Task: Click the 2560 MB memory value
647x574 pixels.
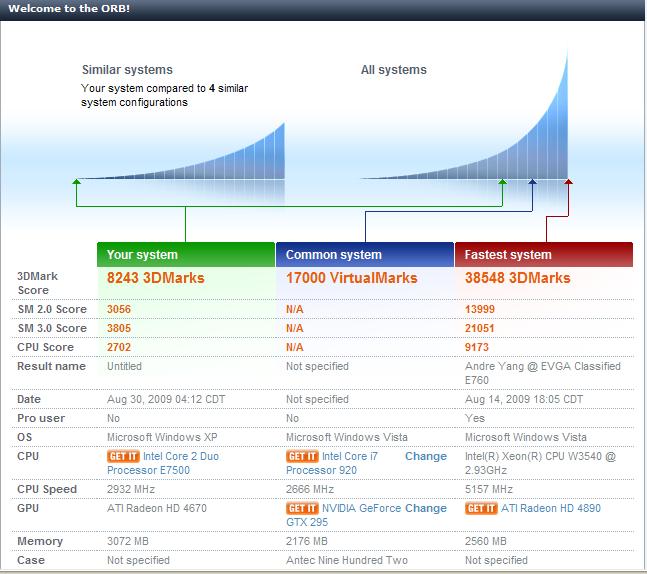Action: click(x=486, y=541)
